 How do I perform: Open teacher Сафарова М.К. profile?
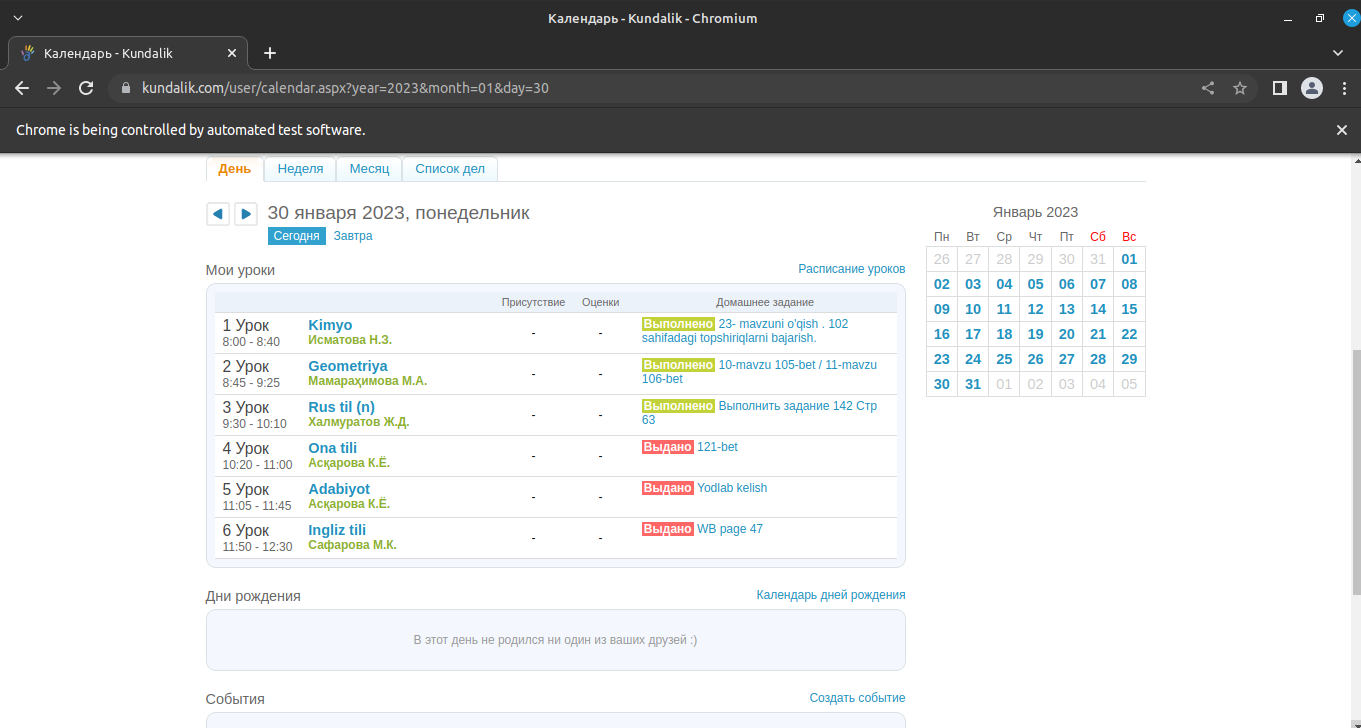tap(353, 545)
